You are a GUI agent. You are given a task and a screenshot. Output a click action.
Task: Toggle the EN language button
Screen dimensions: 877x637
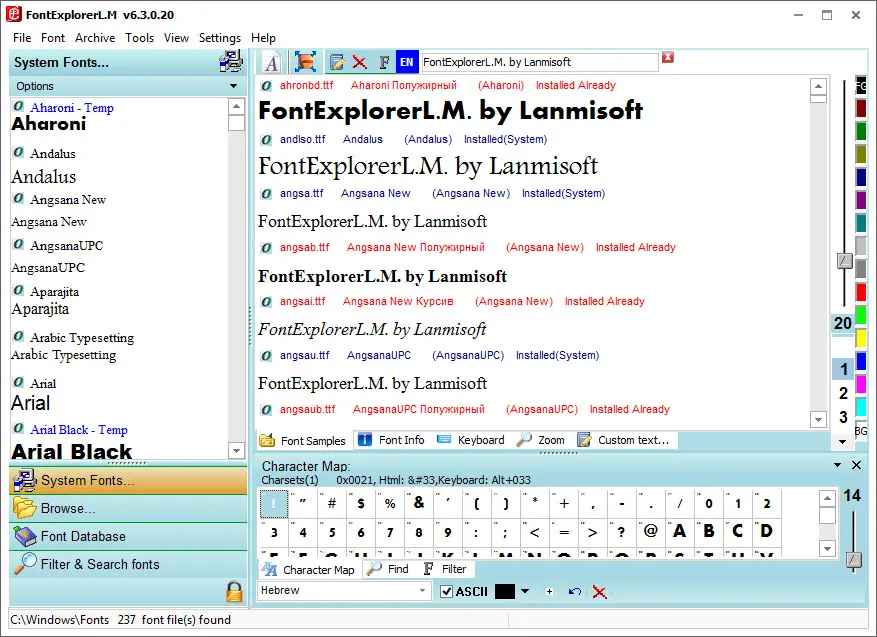click(407, 62)
